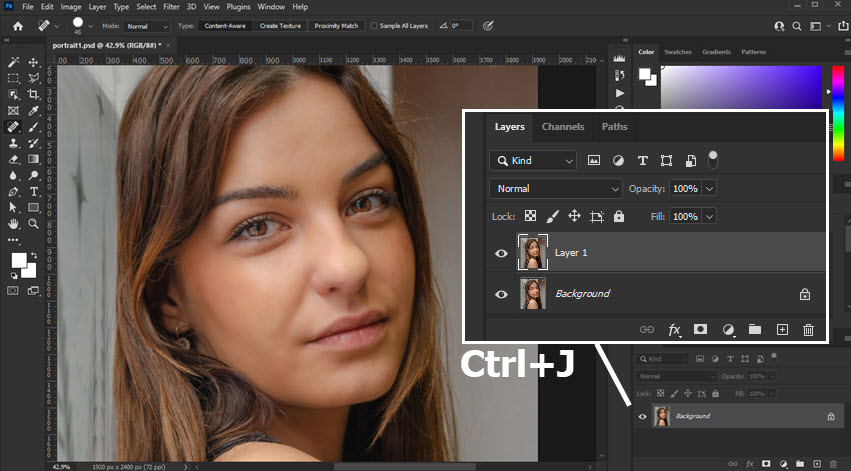Screen dimensions: 851x471
Task: Go to the Home screen
Action: click(18, 26)
